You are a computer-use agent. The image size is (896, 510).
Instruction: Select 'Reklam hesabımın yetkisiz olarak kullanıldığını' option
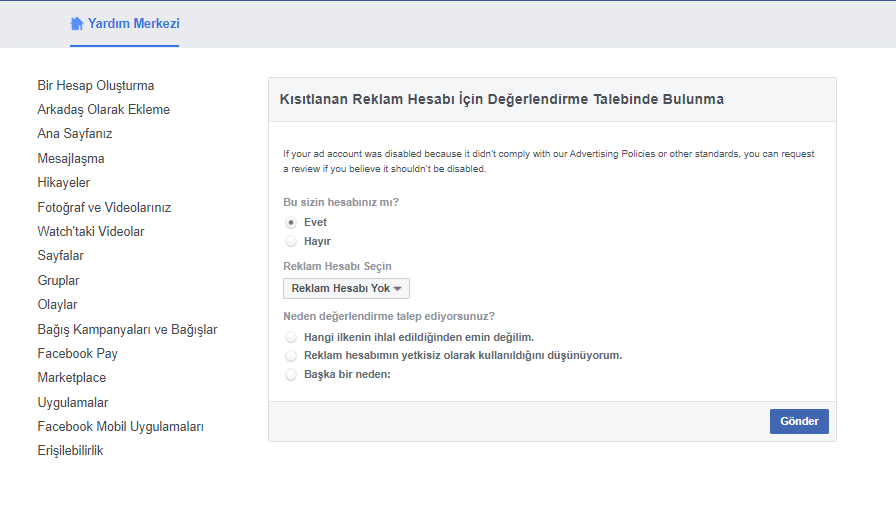(x=291, y=355)
